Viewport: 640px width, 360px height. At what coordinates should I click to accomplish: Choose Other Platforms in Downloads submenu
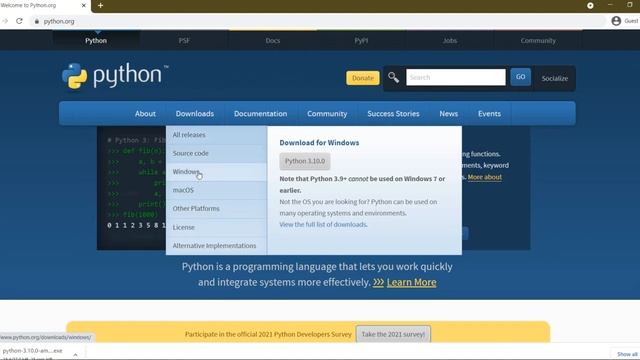(x=216, y=209)
